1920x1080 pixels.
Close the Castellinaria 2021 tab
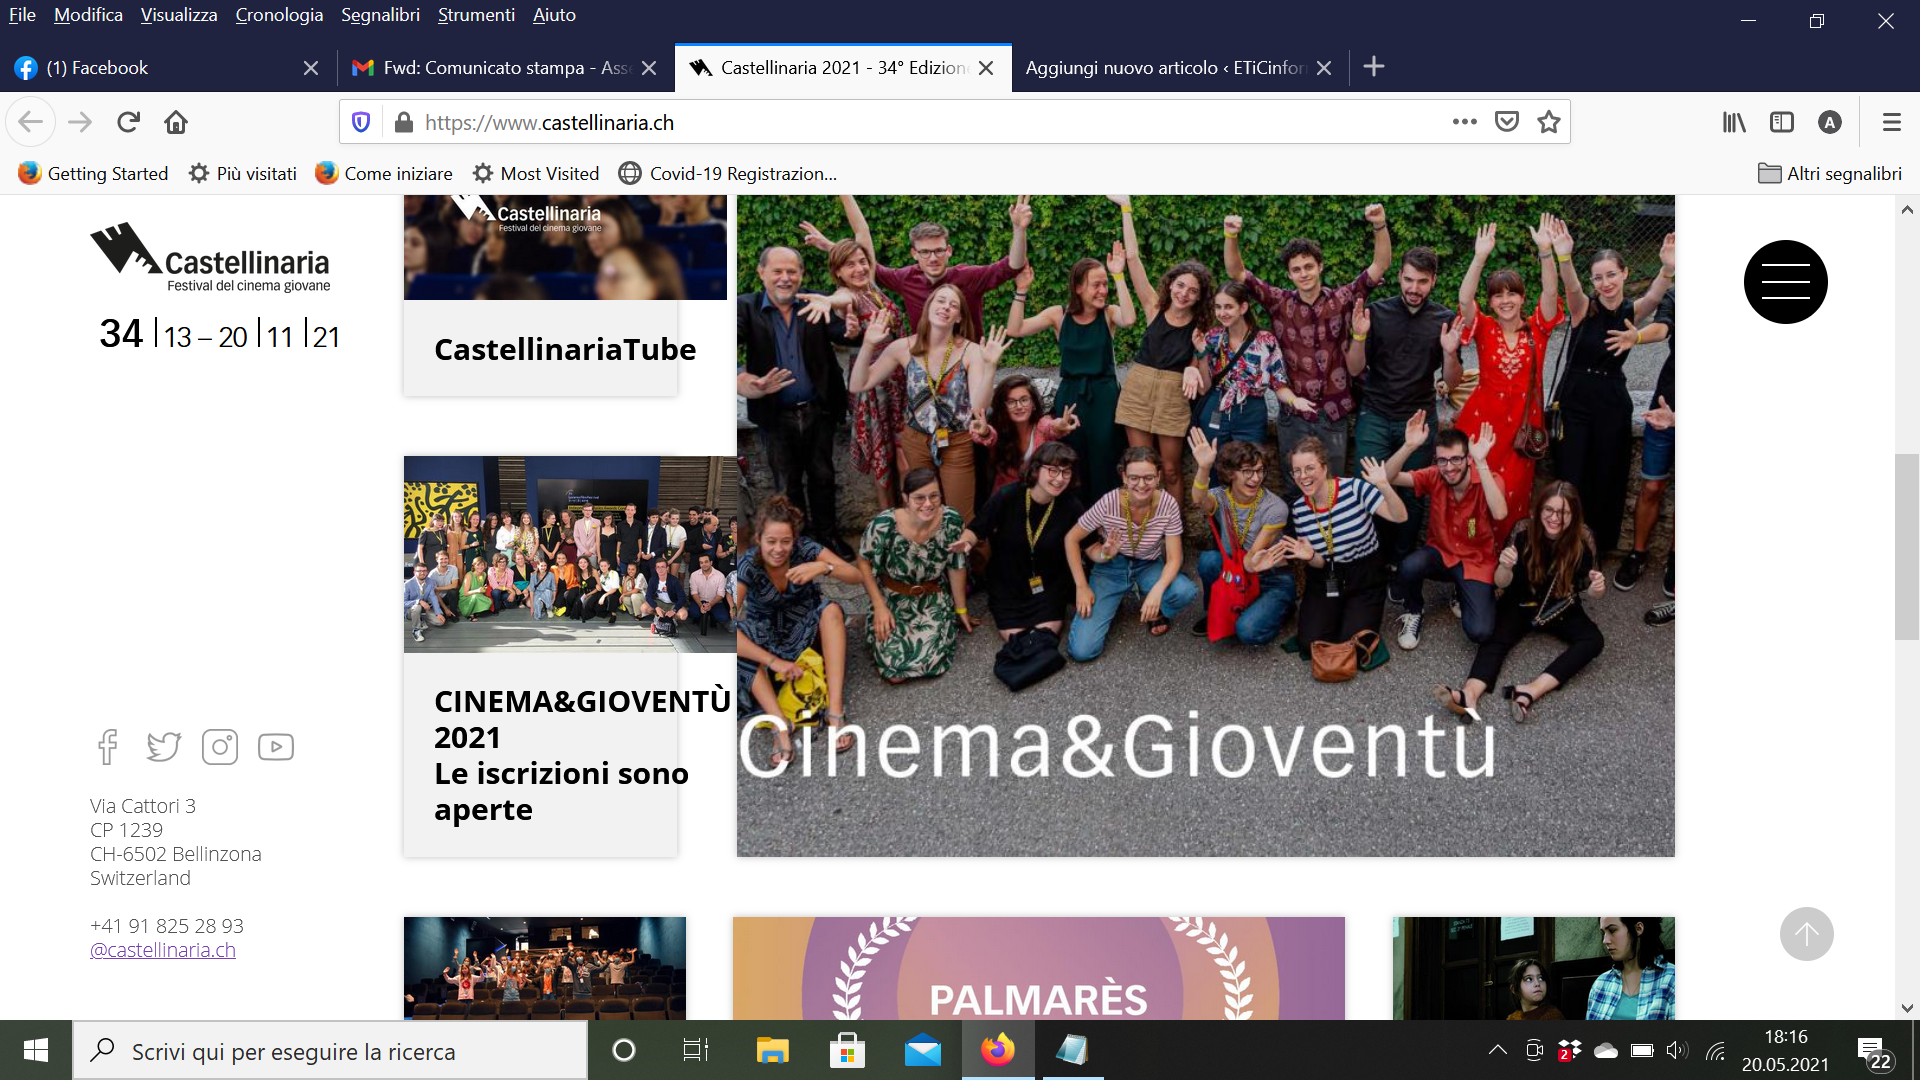pos(986,68)
